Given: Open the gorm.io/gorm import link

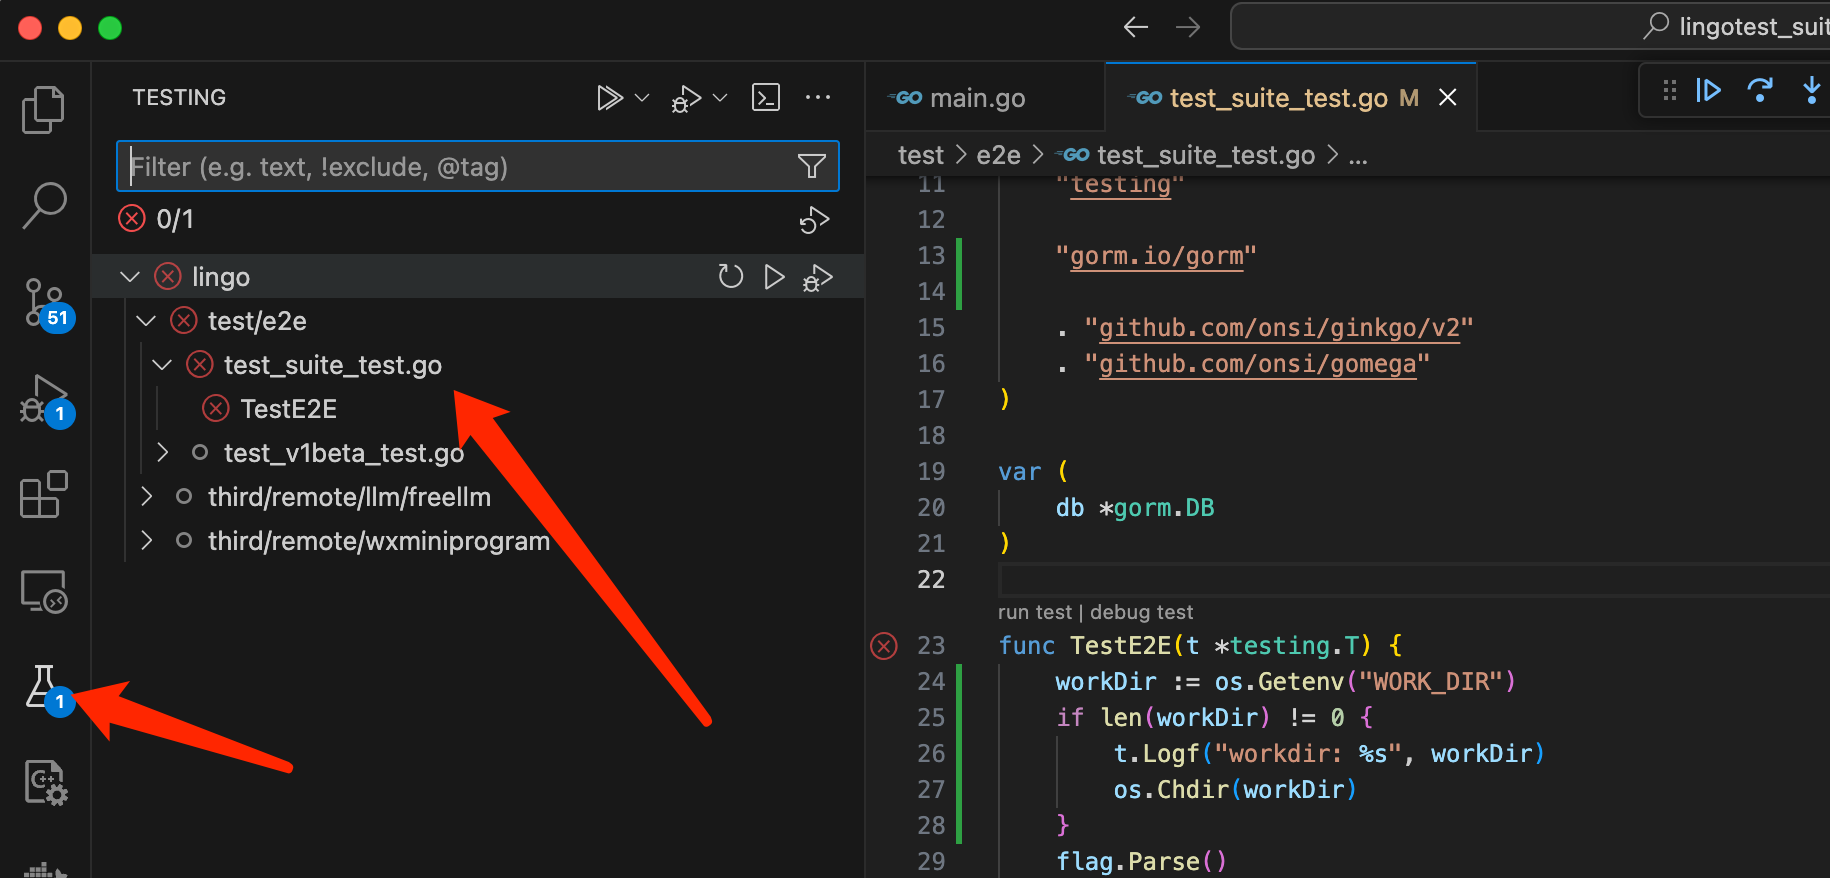Looking at the screenshot, I should [x=1156, y=256].
